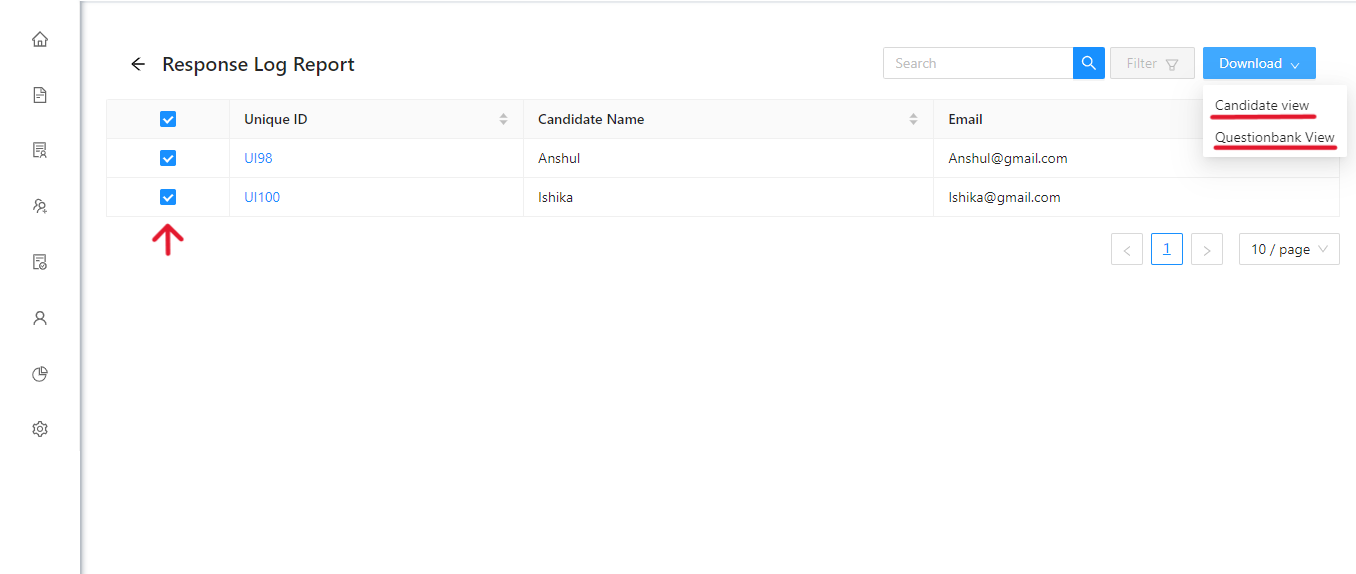The width and height of the screenshot is (1356, 574).
Task: Focus the Search input field
Action: [977, 63]
